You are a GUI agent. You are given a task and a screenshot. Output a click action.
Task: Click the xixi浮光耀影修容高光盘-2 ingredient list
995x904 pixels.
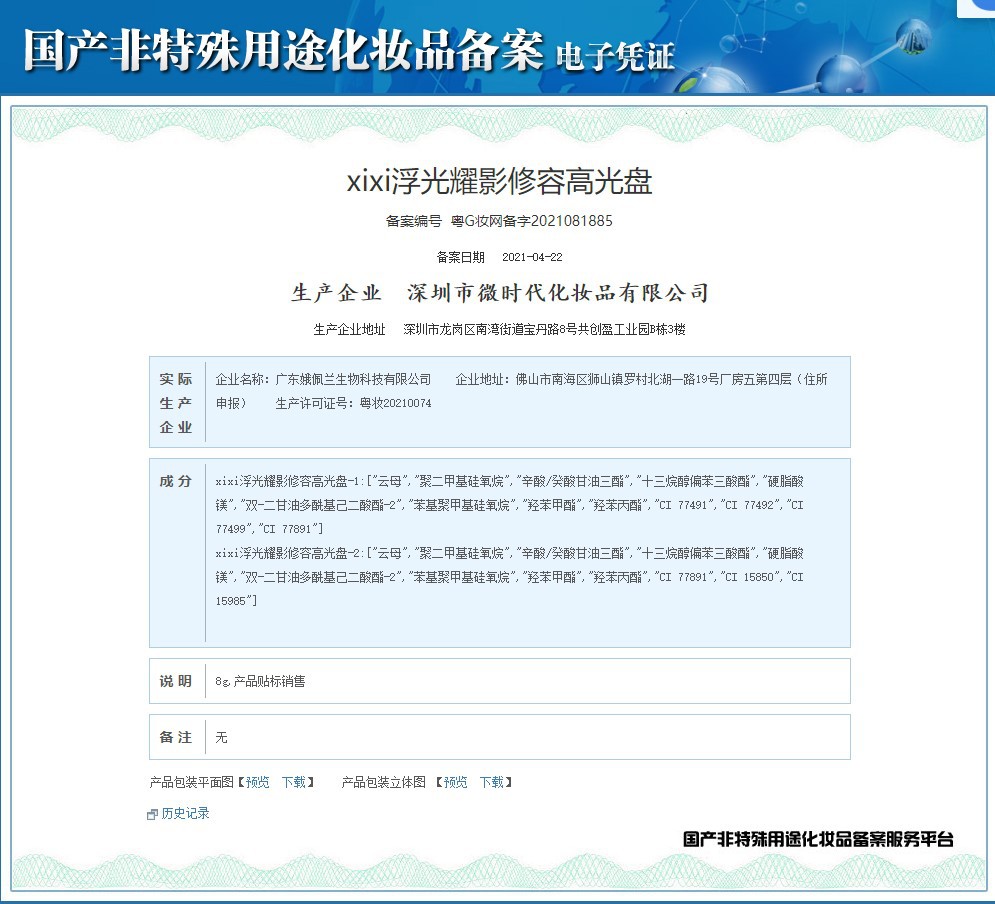coord(510,577)
